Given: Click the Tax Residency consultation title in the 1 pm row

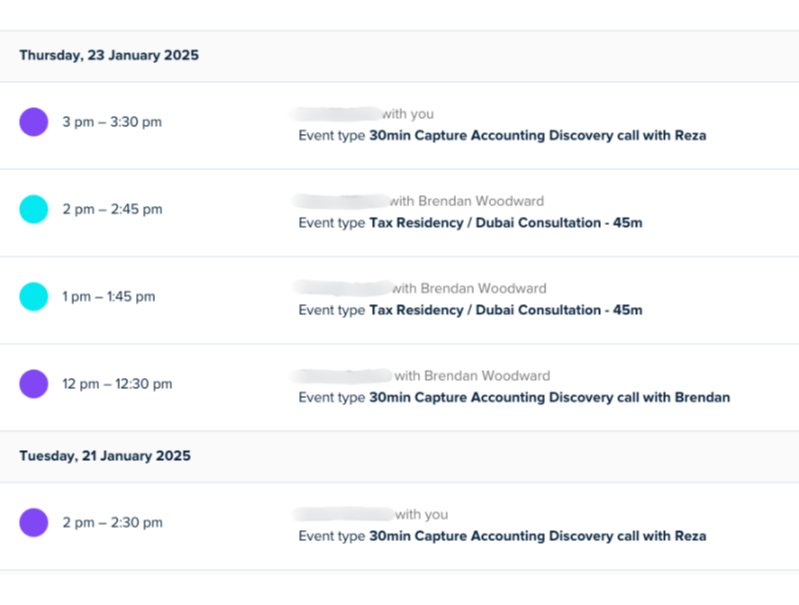Looking at the screenshot, I should coord(505,310).
